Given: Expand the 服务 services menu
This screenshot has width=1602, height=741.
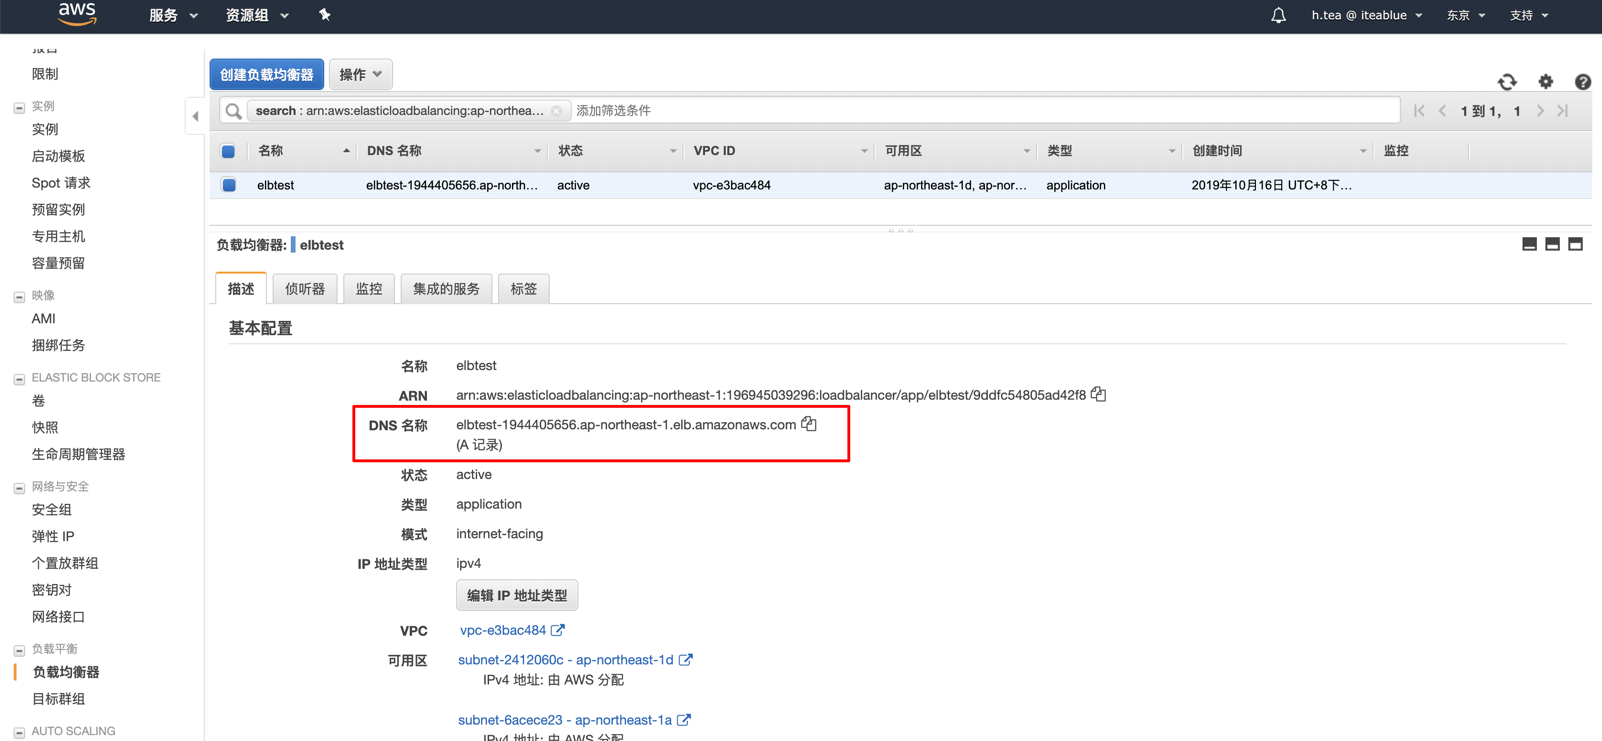Looking at the screenshot, I should point(173,15).
